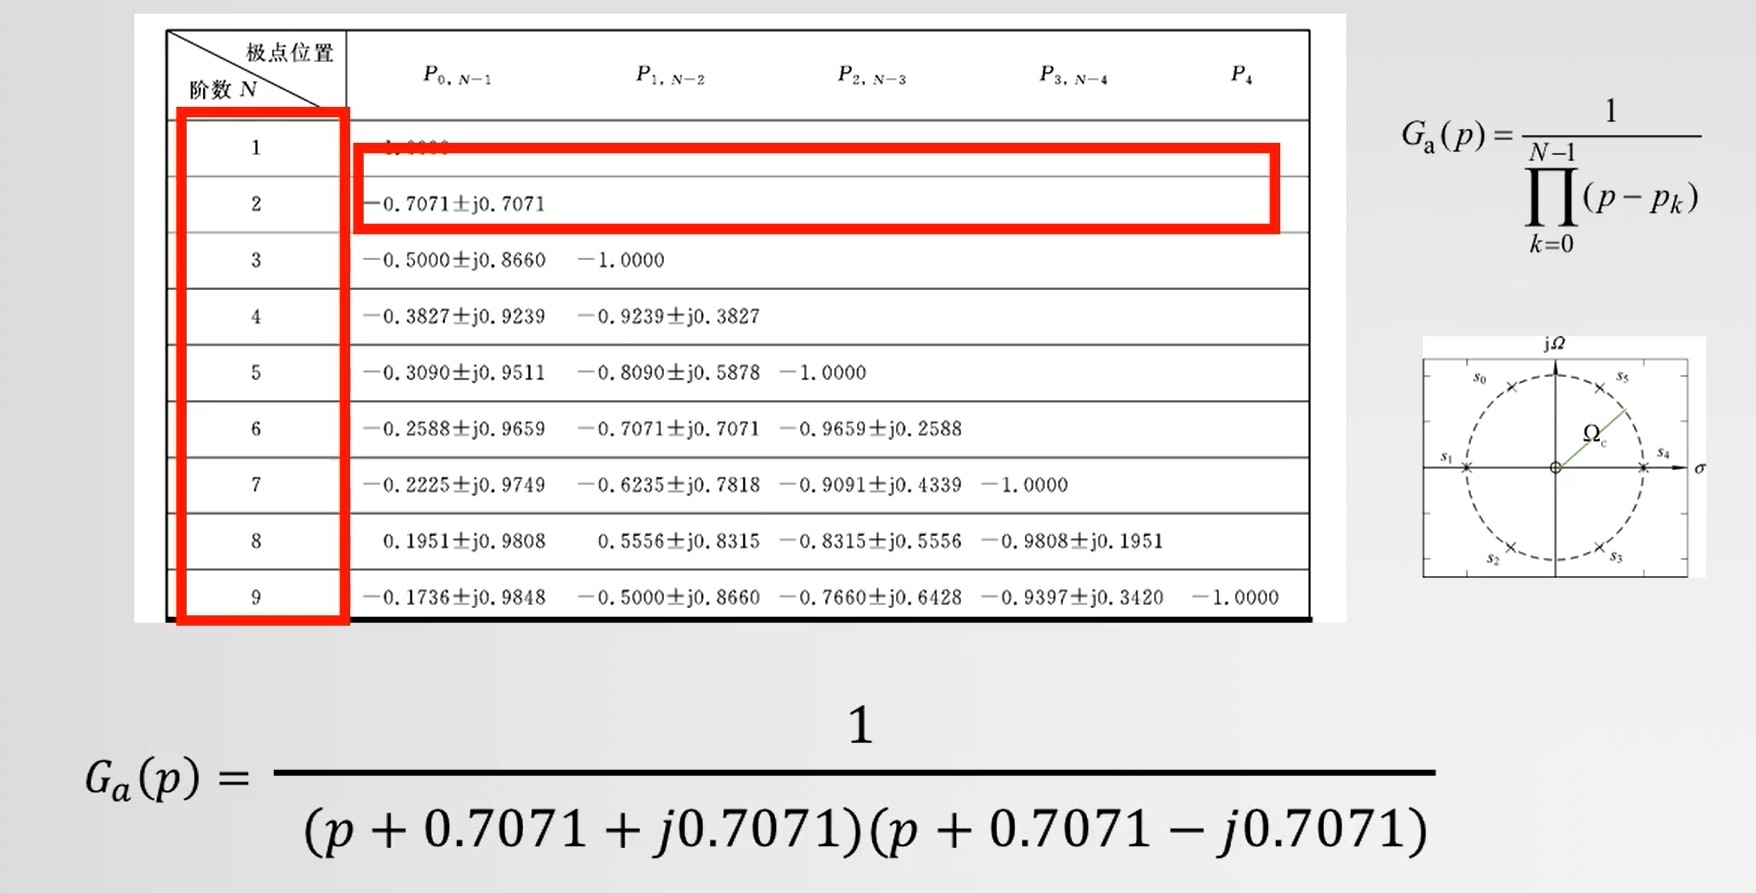Select the −0.7660±j0.6428 cell
The height and width of the screenshot is (893, 1756).
tap(871, 597)
